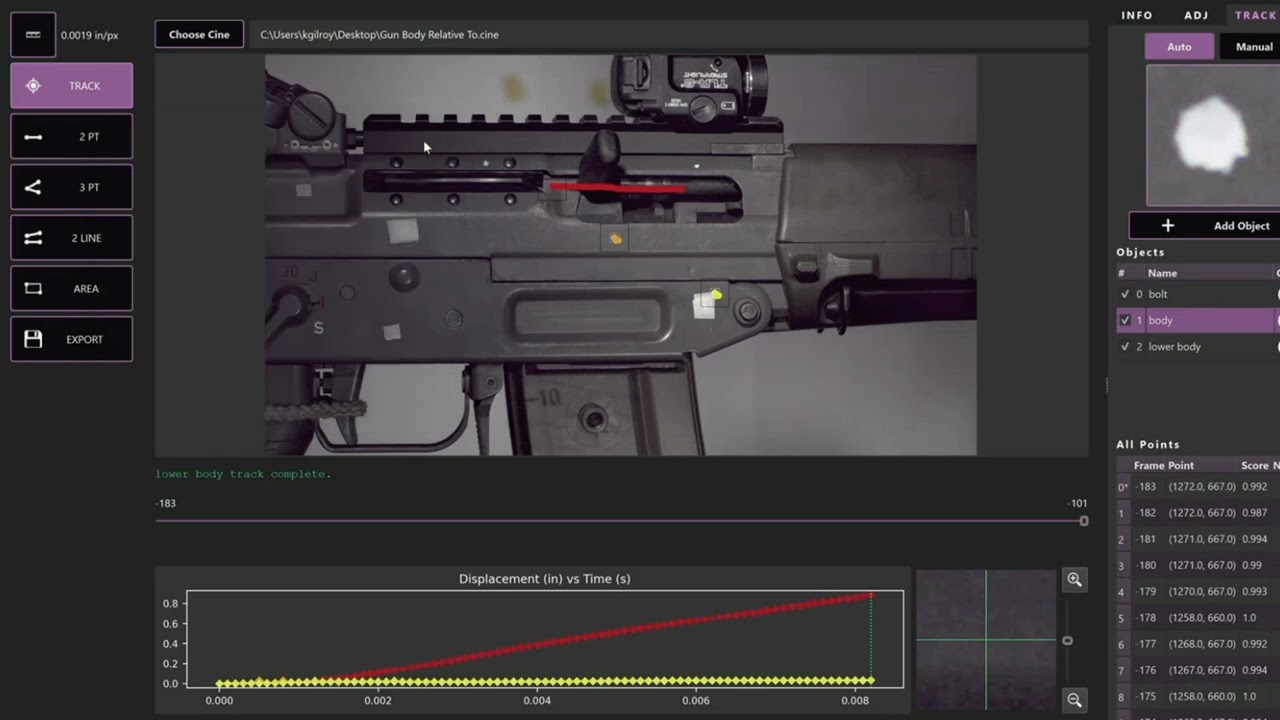This screenshot has height=720, width=1280.
Task: Toggle checkbox for lower body object
Action: pos(1125,346)
